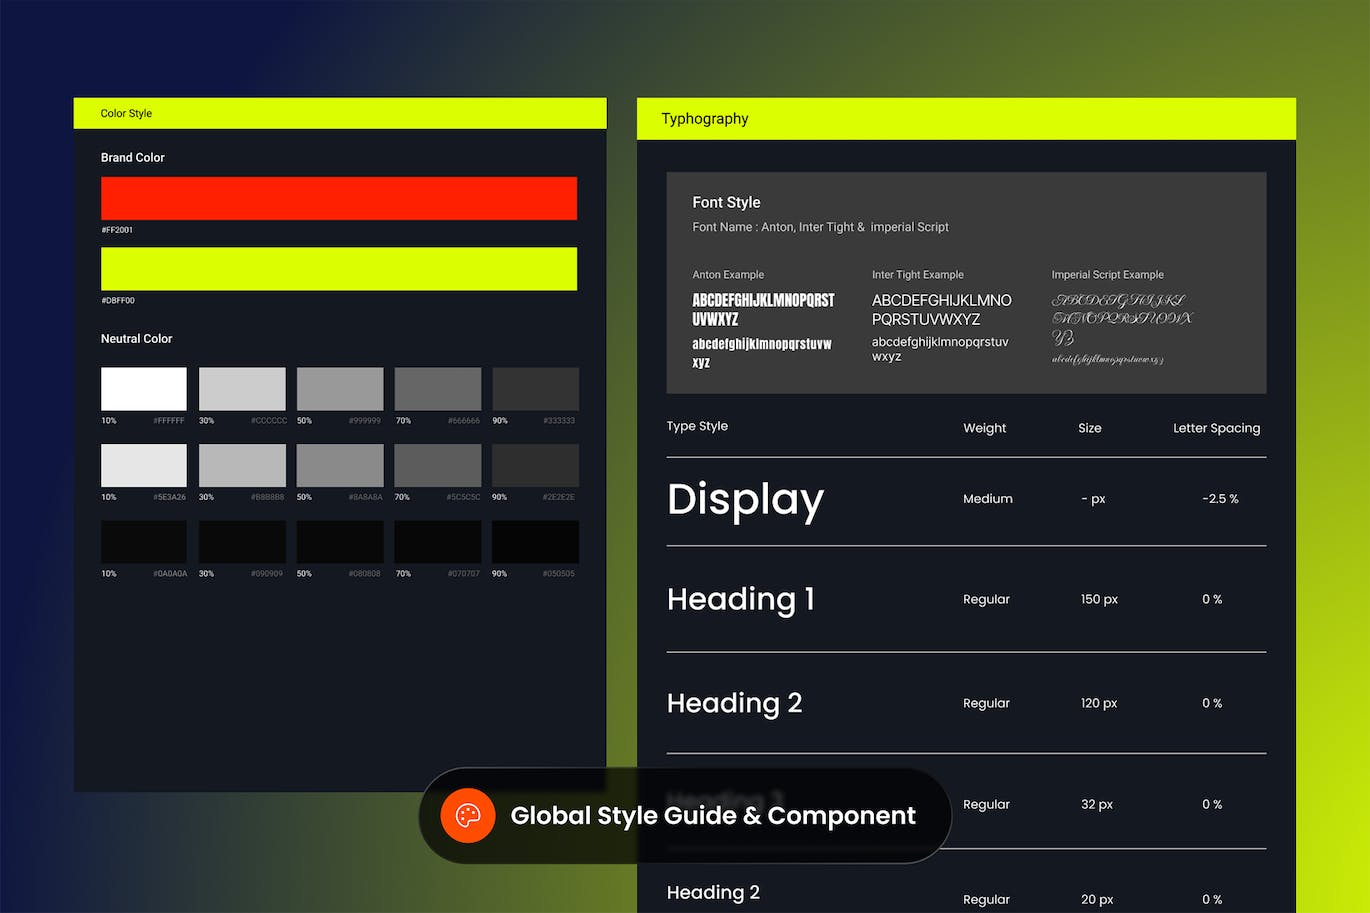Click the 0 % spacing in the Heading 1 row

click(1212, 599)
